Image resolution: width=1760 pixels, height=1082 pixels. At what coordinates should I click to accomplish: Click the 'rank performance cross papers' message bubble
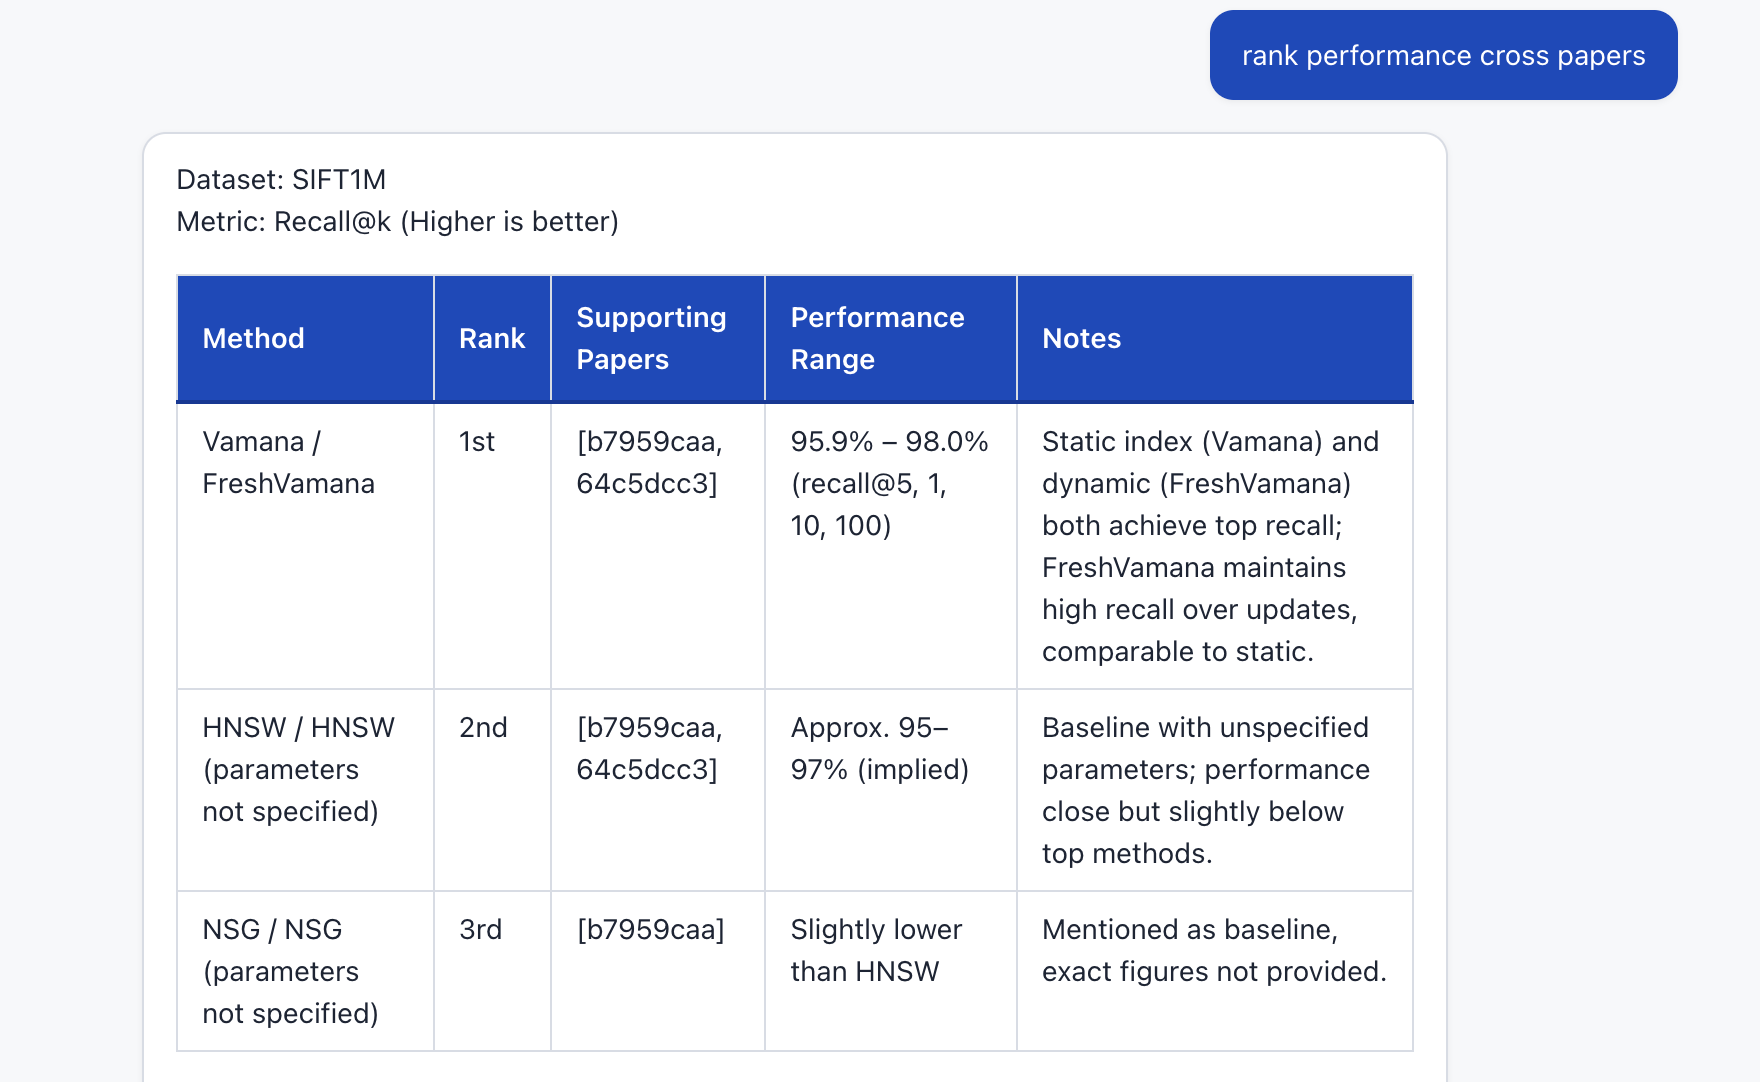pyautogui.click(x=1442, y=55)
